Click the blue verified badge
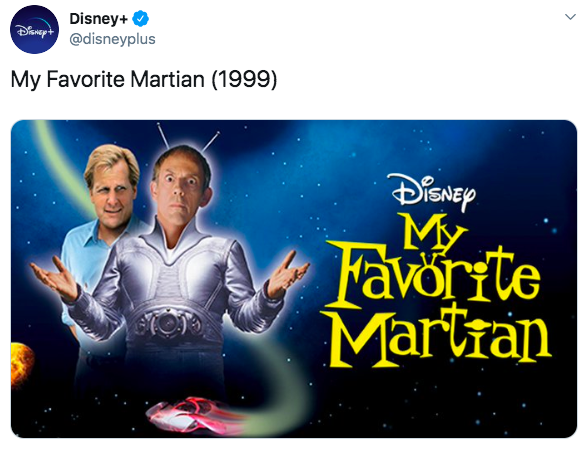This screenshot has width=584, height=453. tap(141, 18)
